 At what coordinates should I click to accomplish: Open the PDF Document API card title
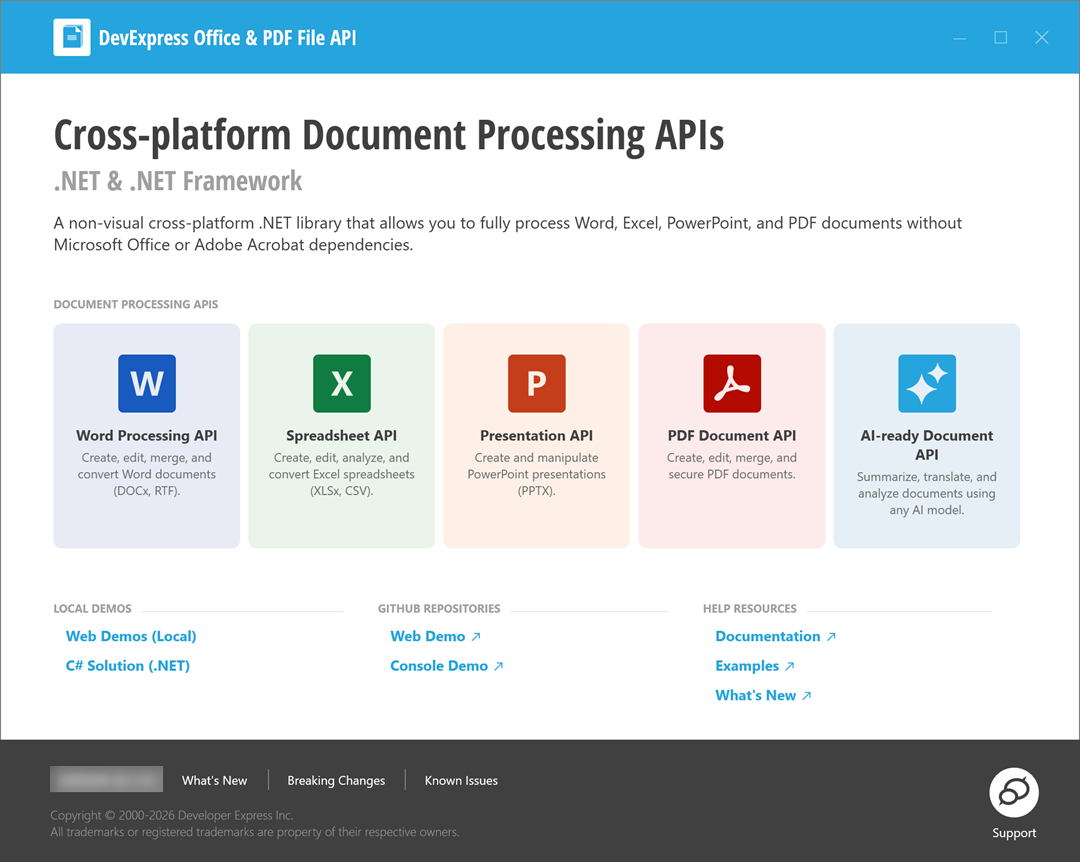tap(731, 435)
